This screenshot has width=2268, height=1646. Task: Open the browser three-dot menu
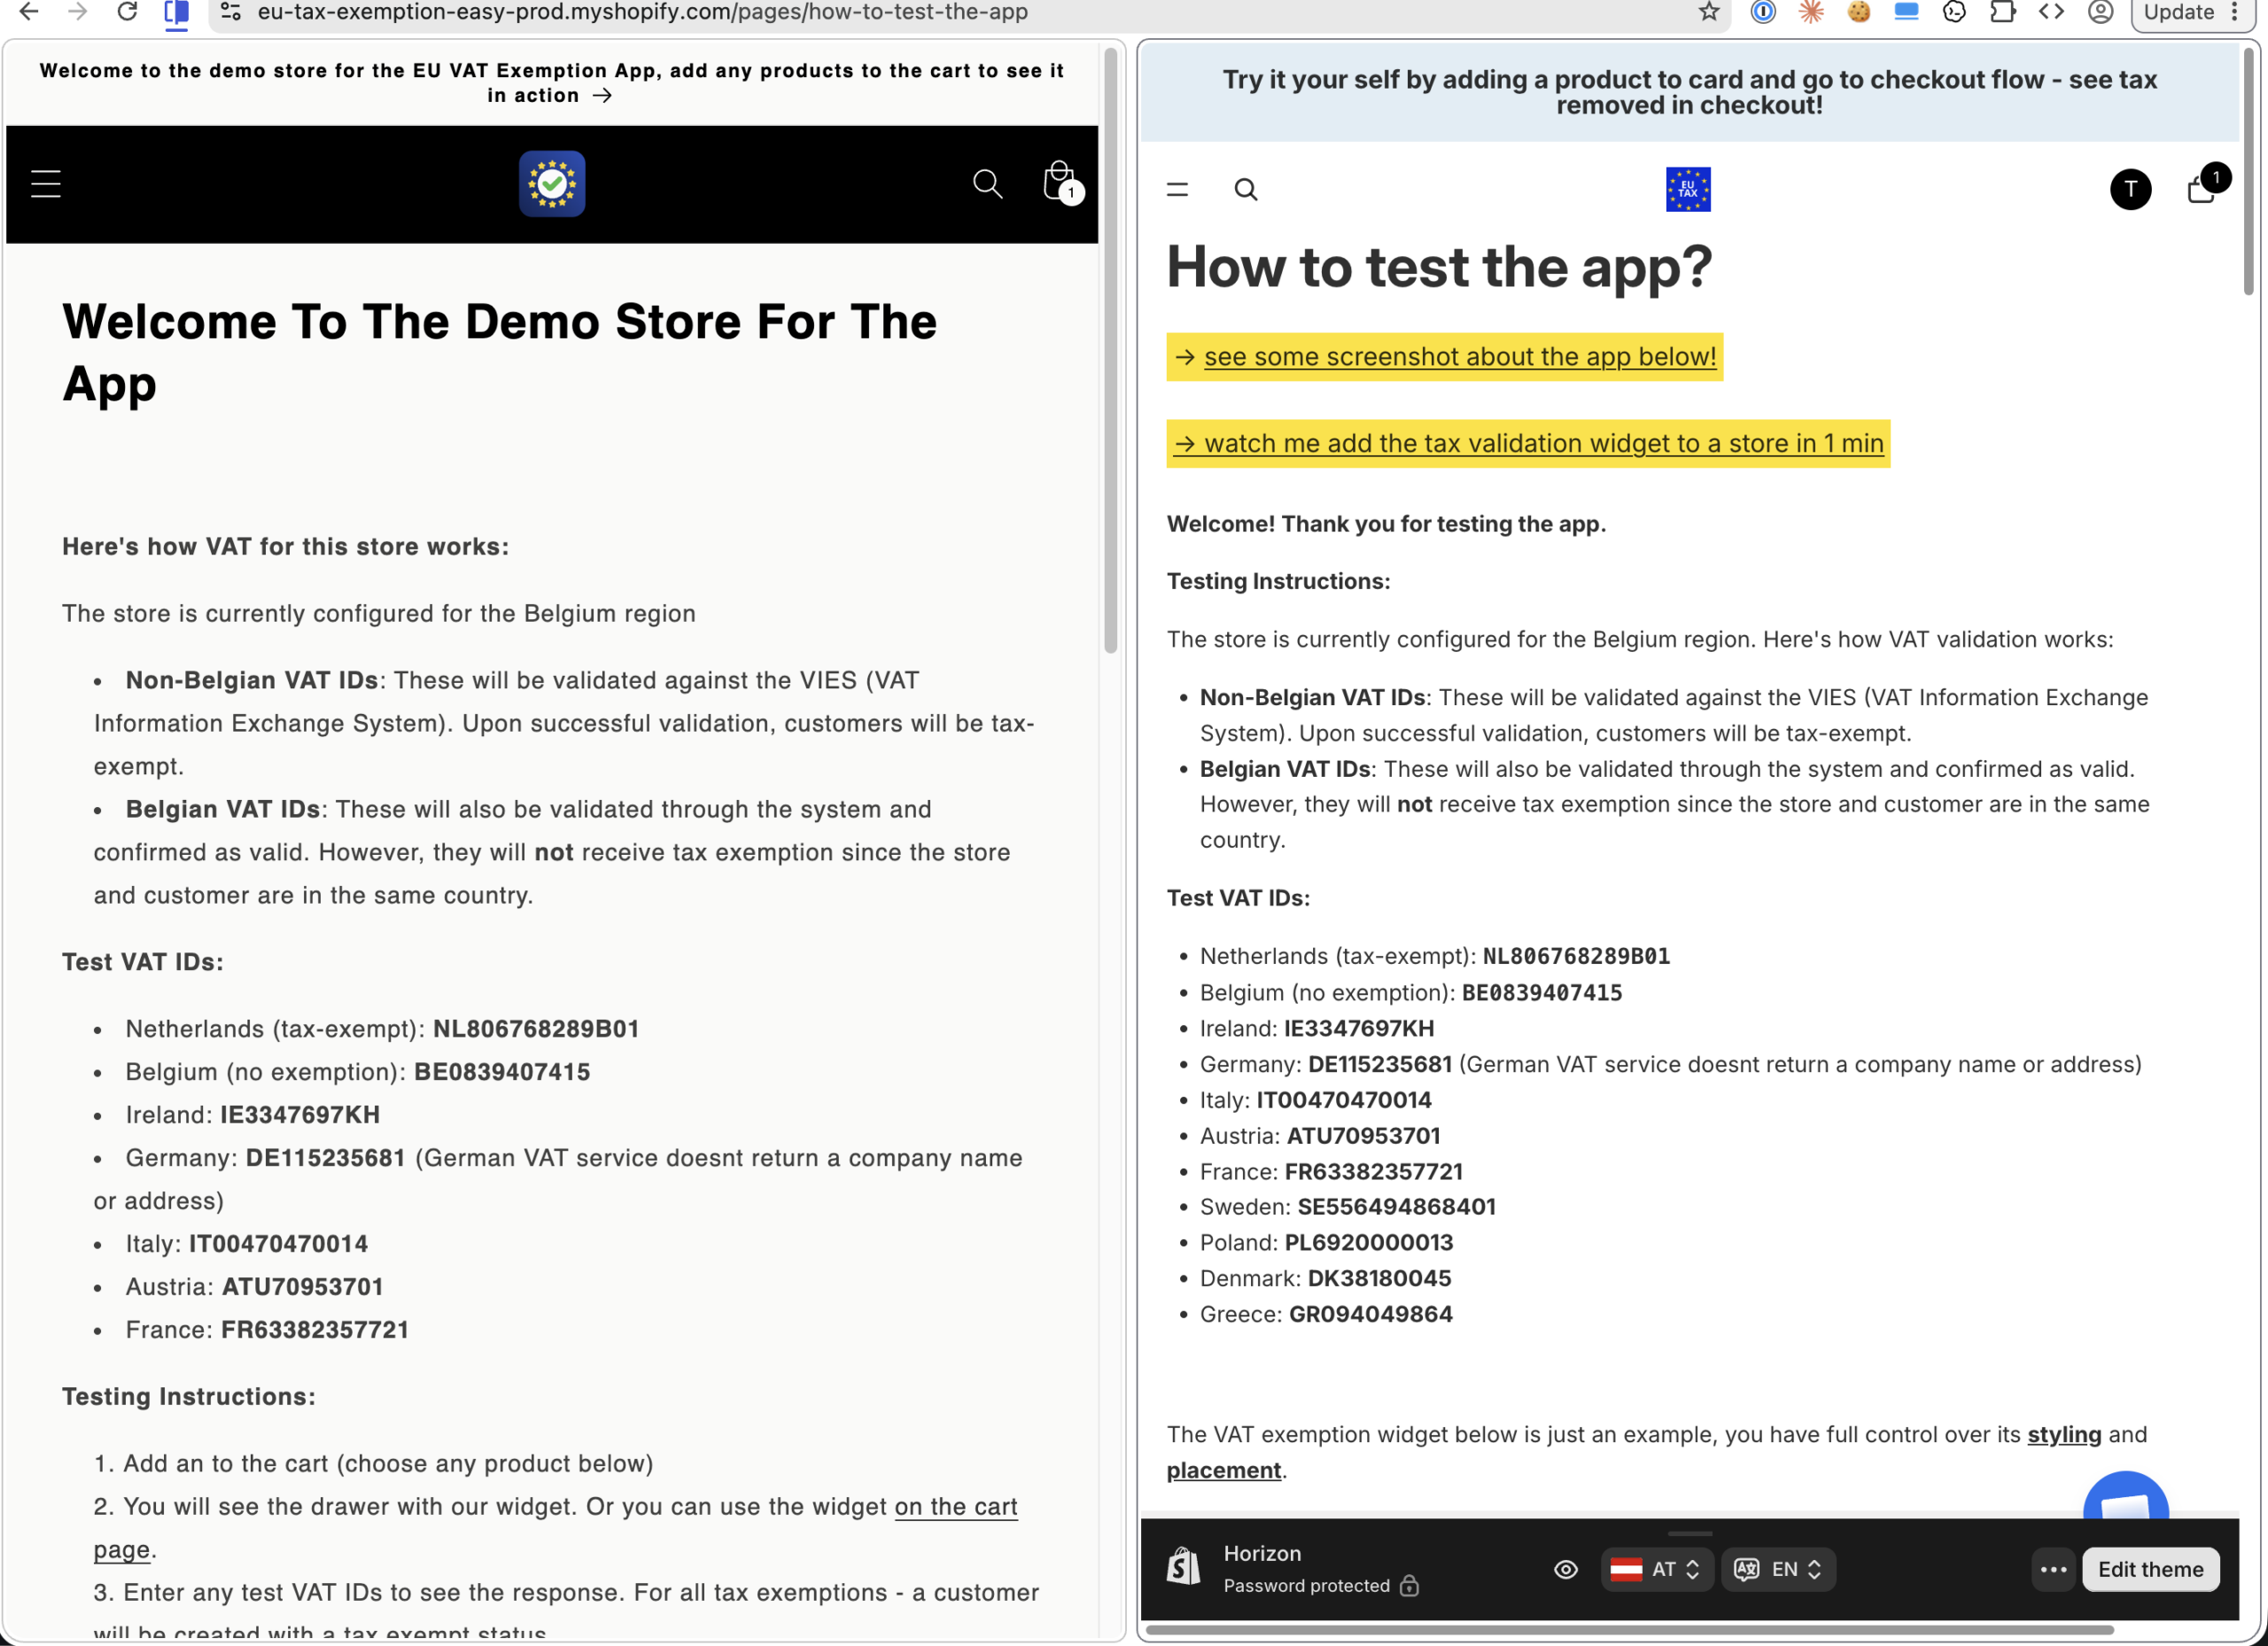click(2234, 12)
